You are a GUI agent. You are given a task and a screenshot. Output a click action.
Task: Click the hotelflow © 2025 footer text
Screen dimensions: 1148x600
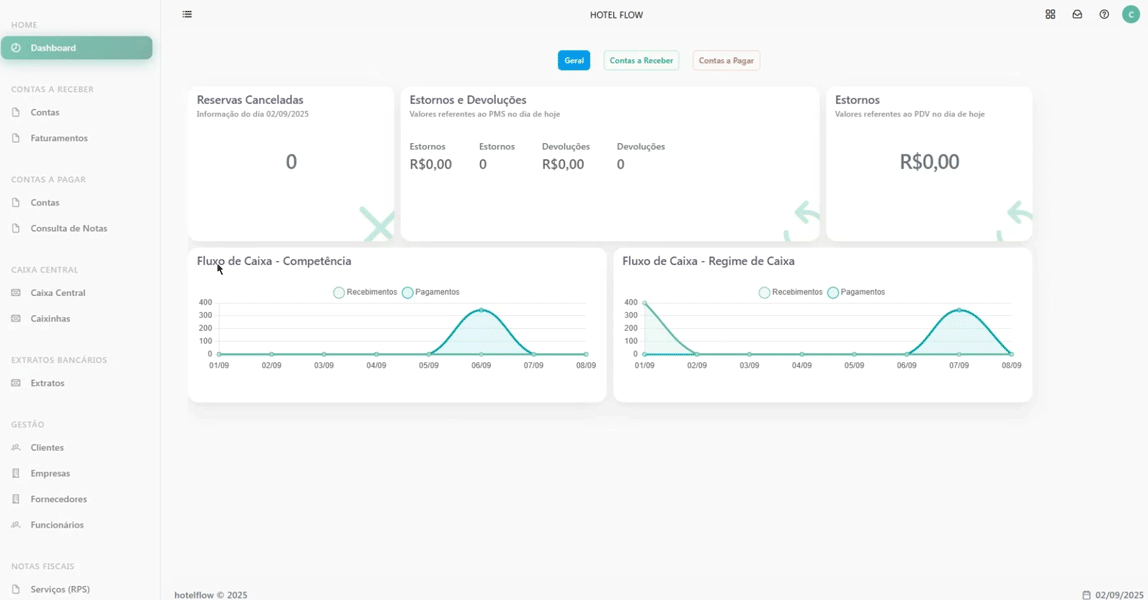(x=211, y=596)
